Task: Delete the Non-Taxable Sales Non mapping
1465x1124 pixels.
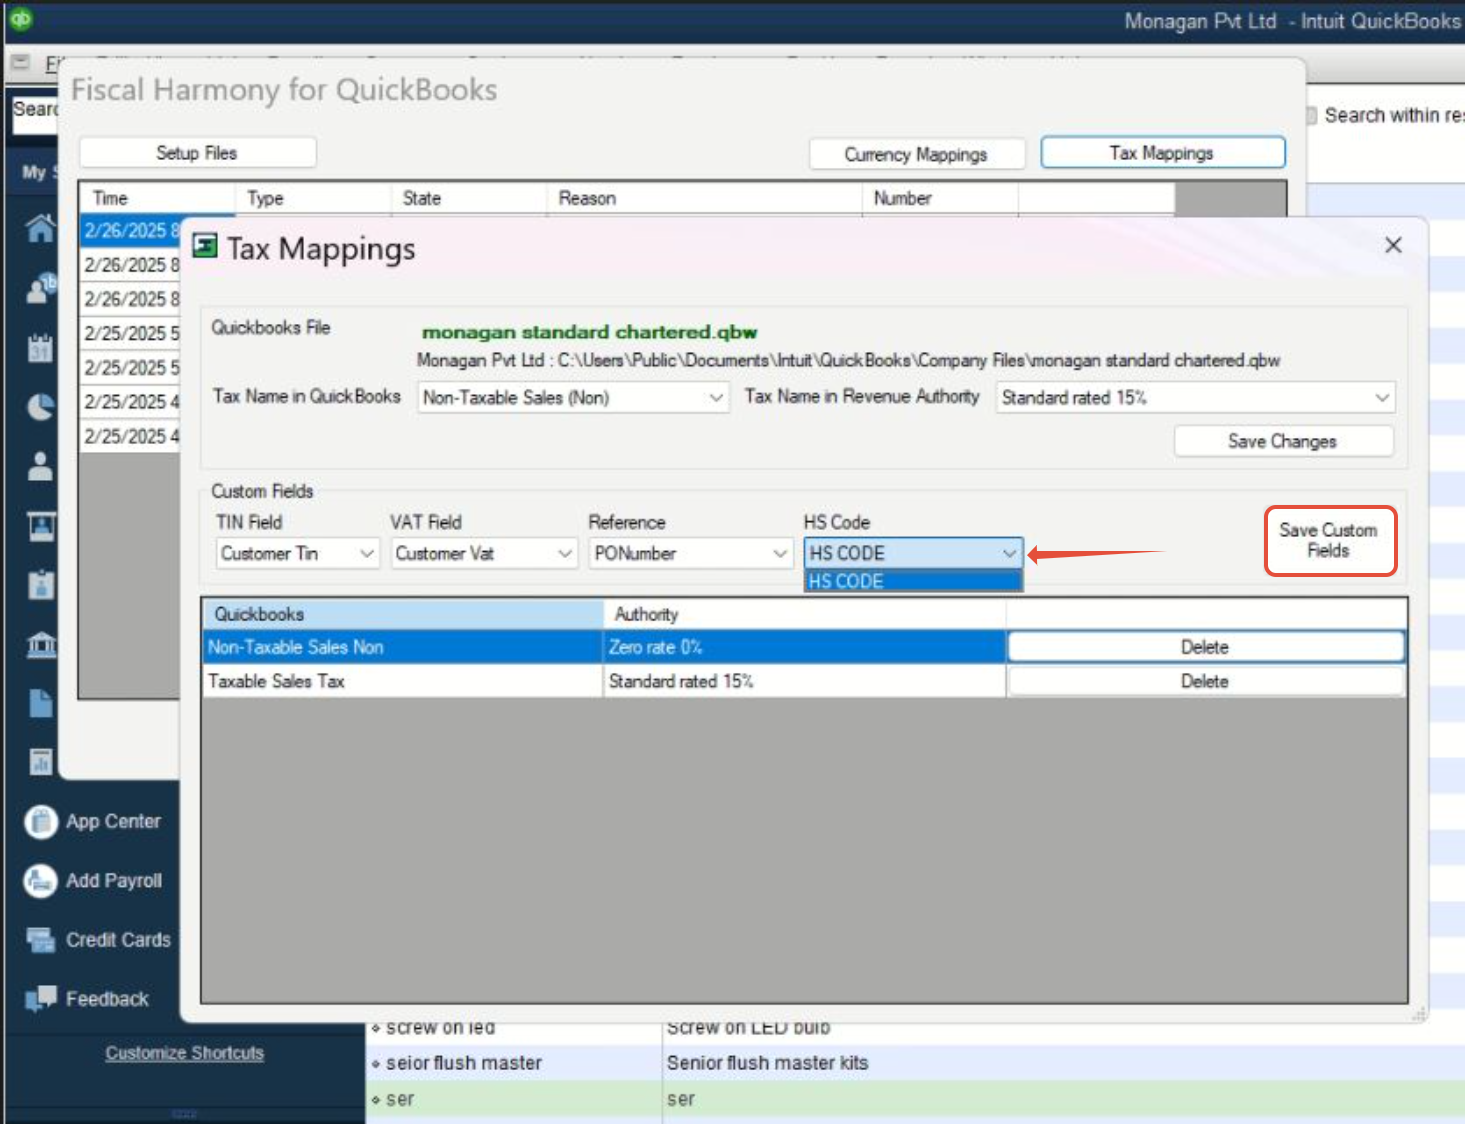Action: [x=1205, y=647]
